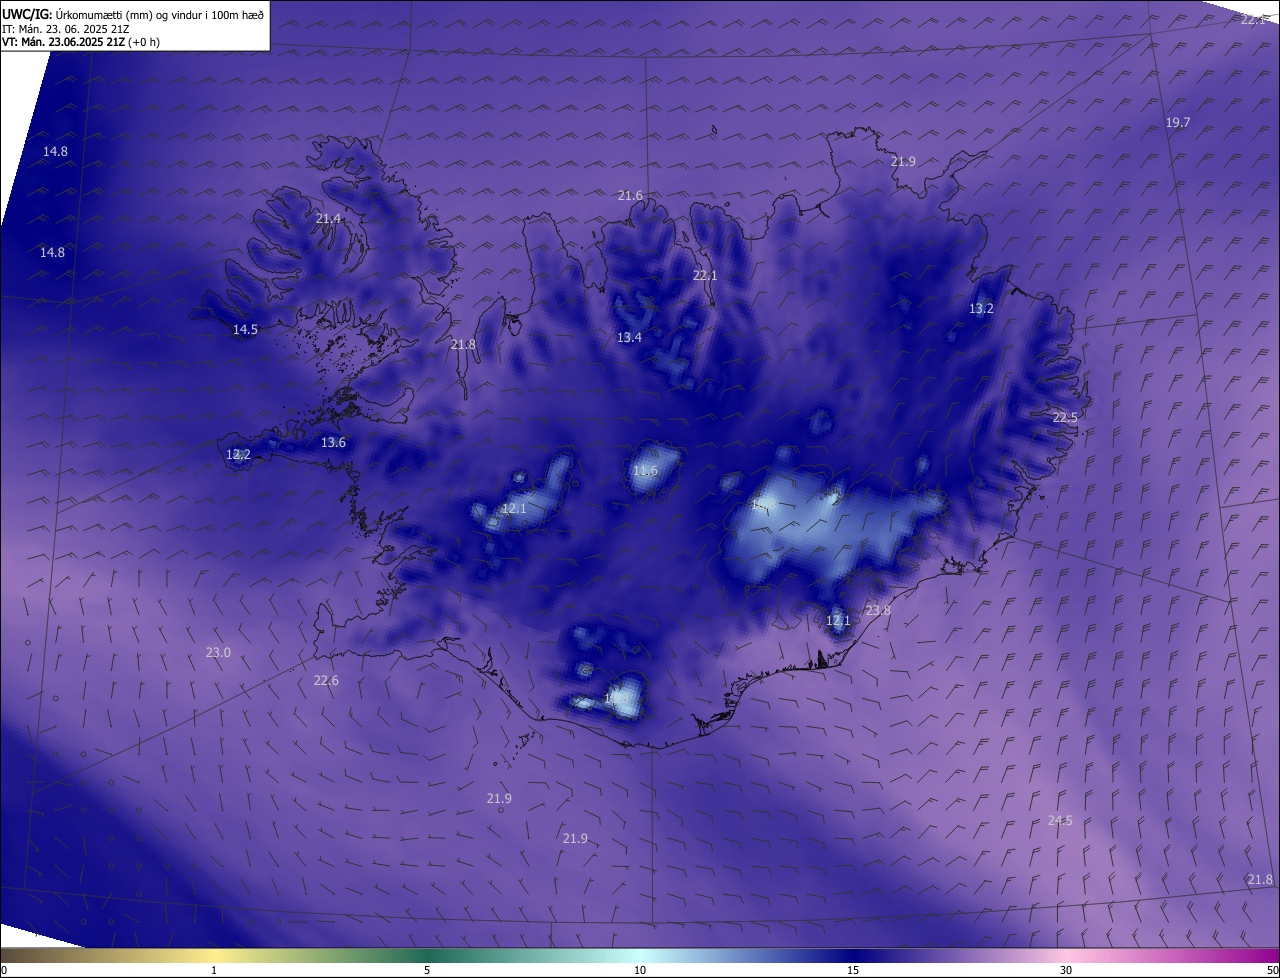Viewport: 1280px width, 978px height.
Task: Click the colour scale label 0
Action: [4, 970]
